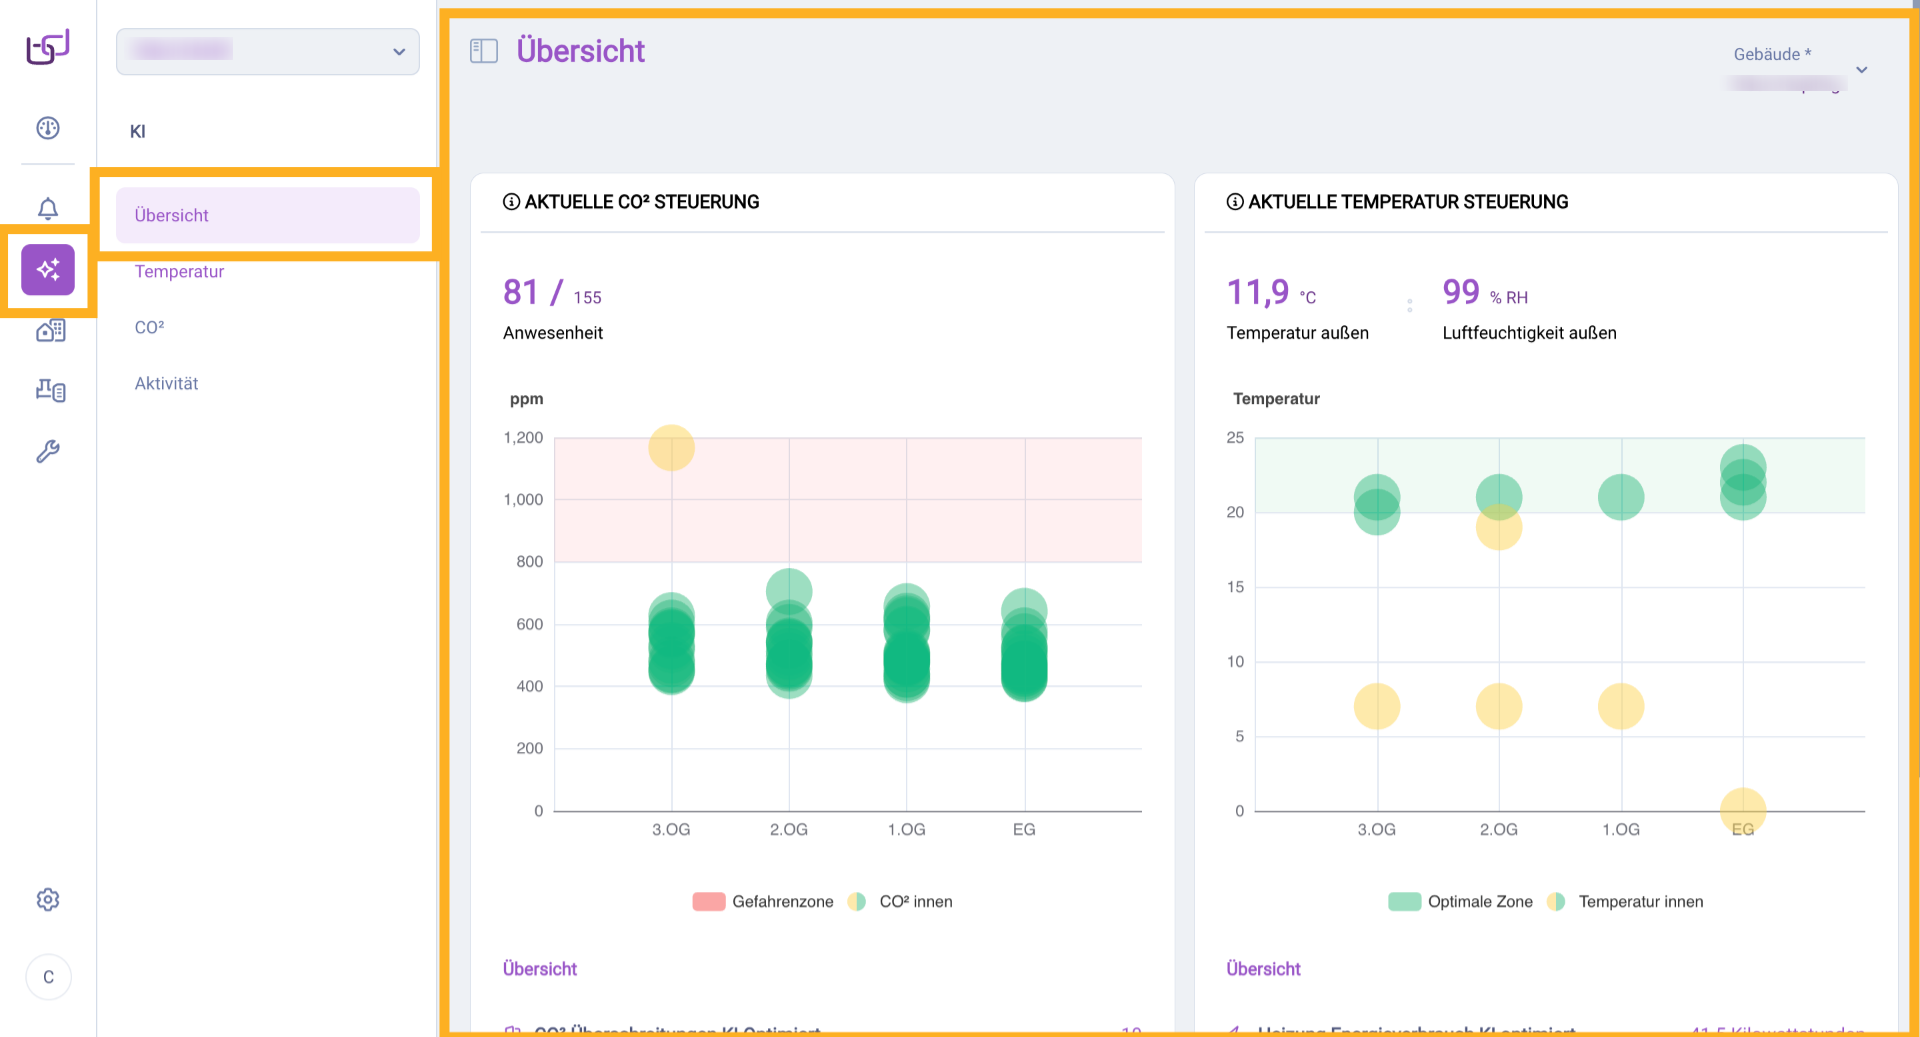The height and width of the screenshot is (1037, 1920).
Task: Open the Aktivität menu item
Action: 167,384
